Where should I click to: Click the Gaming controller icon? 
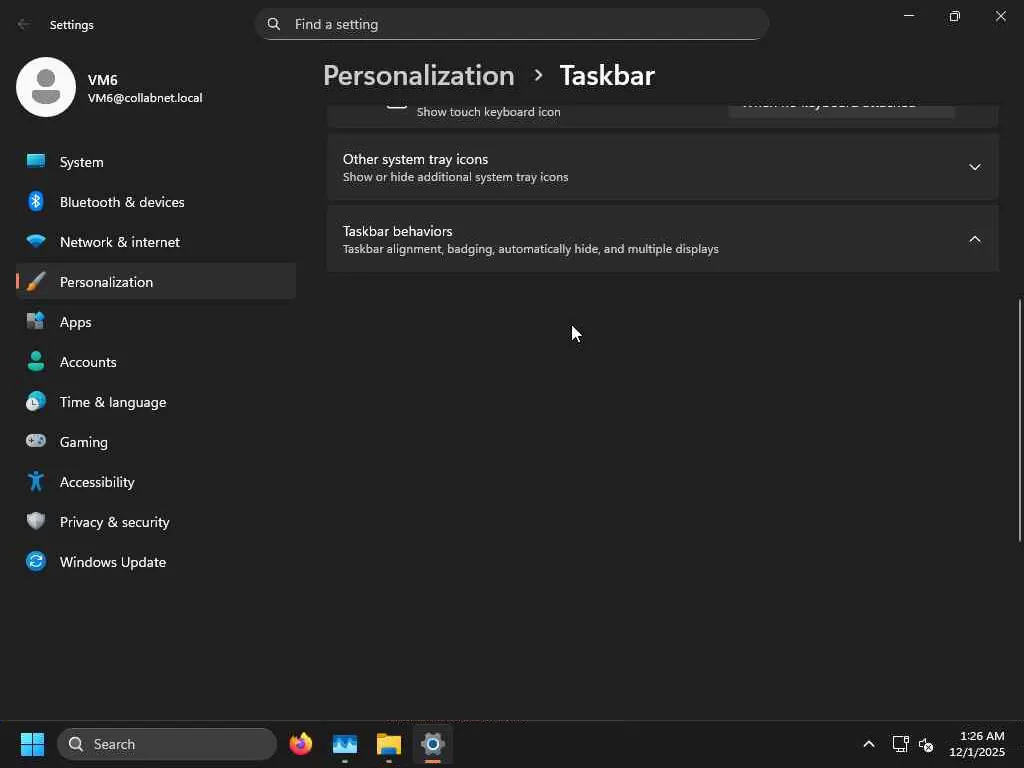36,441
